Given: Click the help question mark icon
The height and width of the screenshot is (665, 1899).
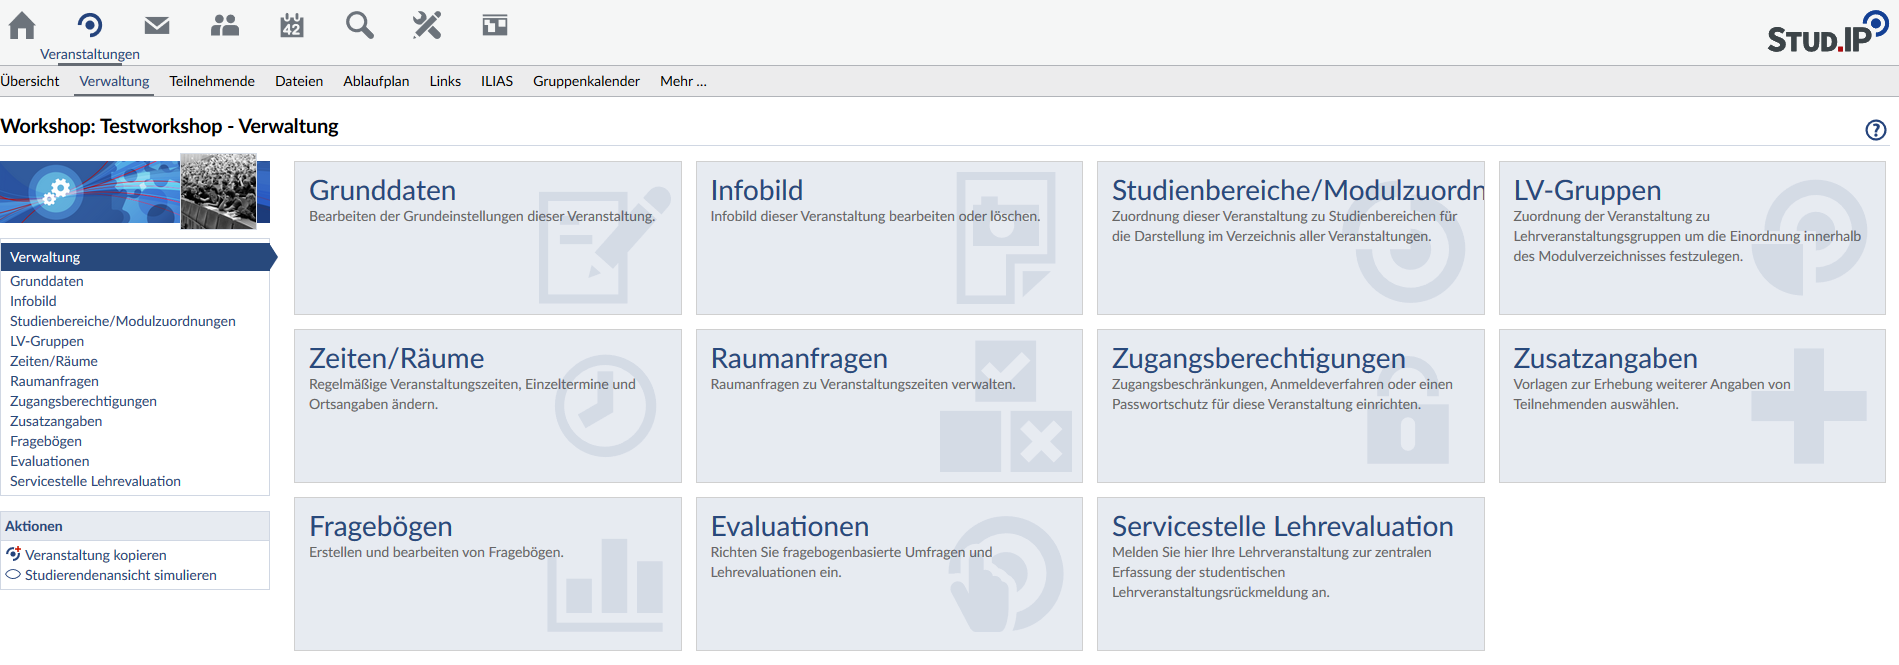Looking at the screenshot, I should tap(1875, 130).
